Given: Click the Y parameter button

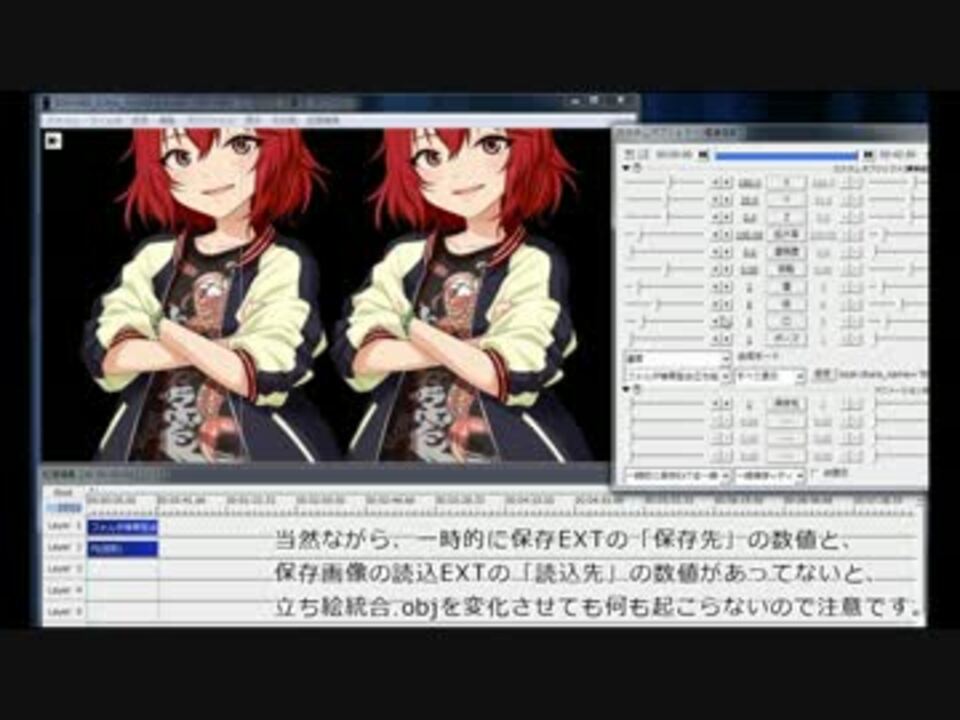Looking at the screenshot, I should [x=787, y=200].
